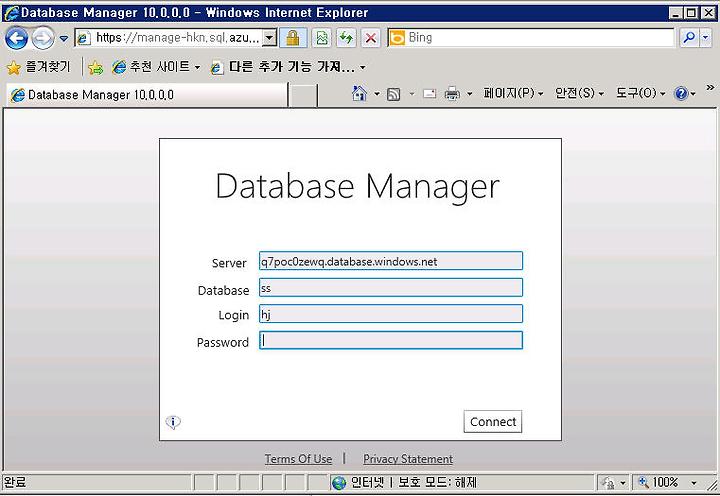720x496 pixels.
Task: Open the 안전(S) menu
Action: [579, 93]
